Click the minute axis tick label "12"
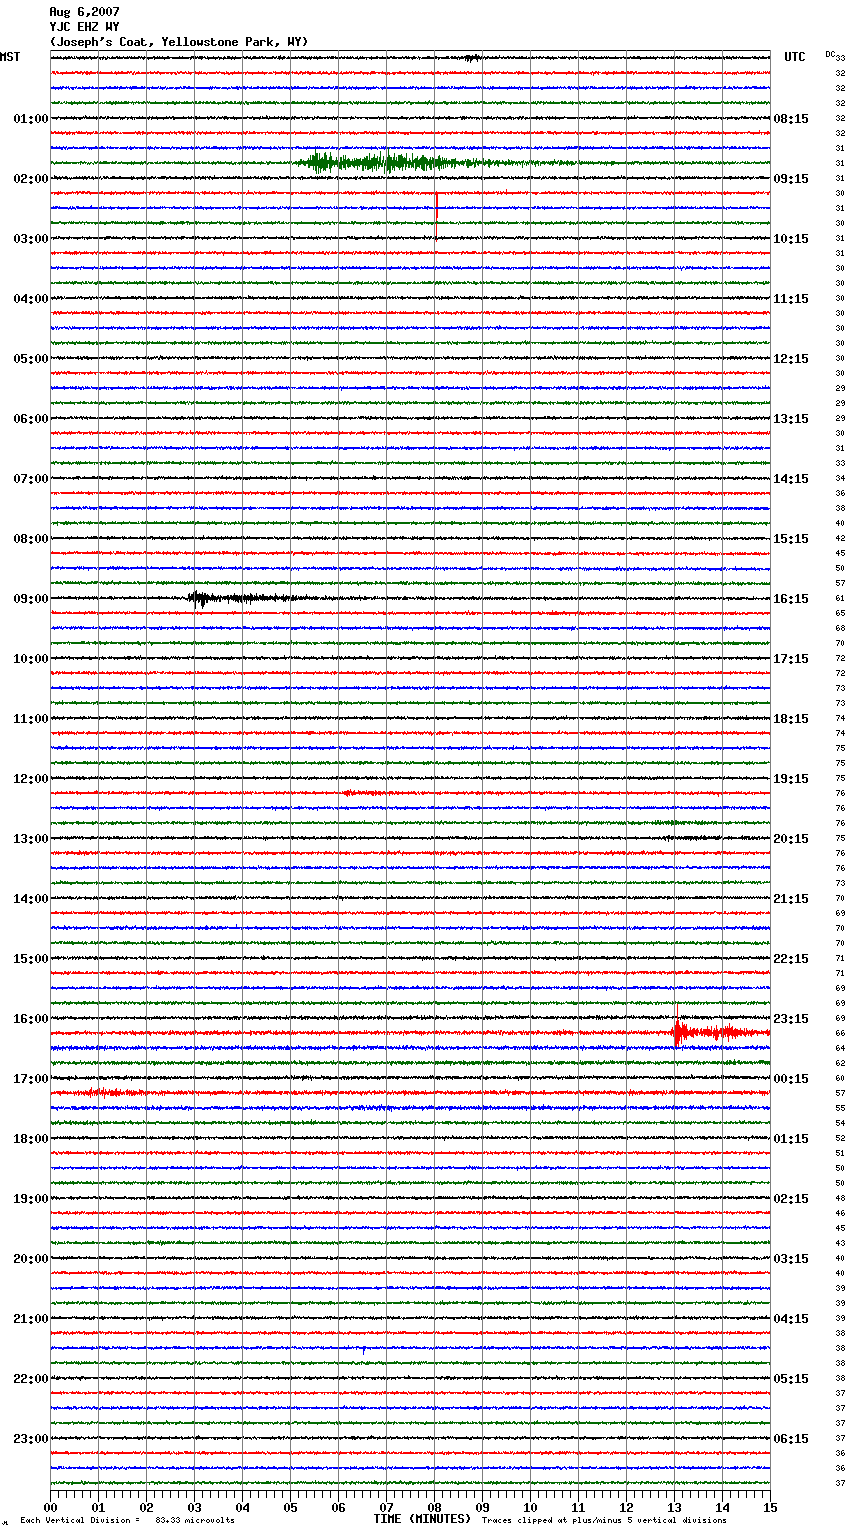Image resolution: width=850 pixels, height=1534 pixels. click(626, 1507)
